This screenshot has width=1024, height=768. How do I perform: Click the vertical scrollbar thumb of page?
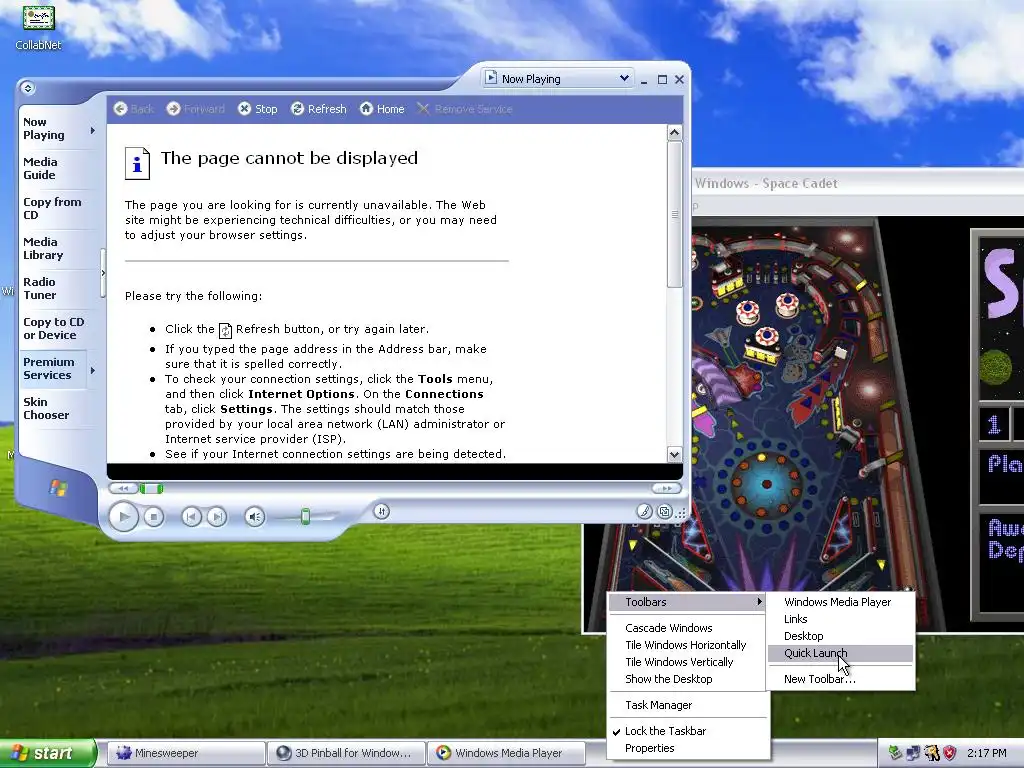click(675, 214)
